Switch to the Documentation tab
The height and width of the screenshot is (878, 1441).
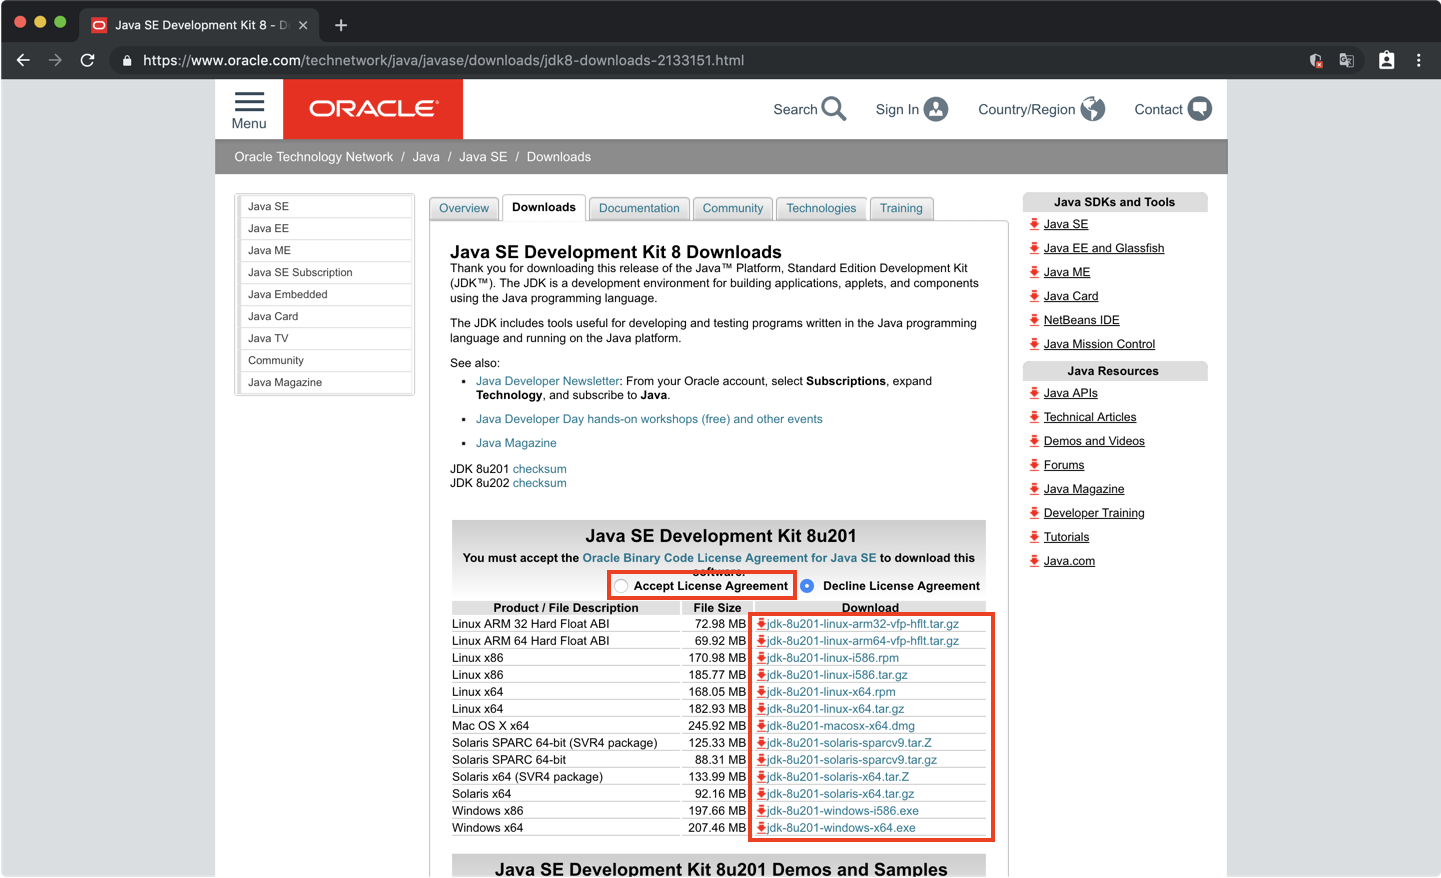[x=639, y=208]
